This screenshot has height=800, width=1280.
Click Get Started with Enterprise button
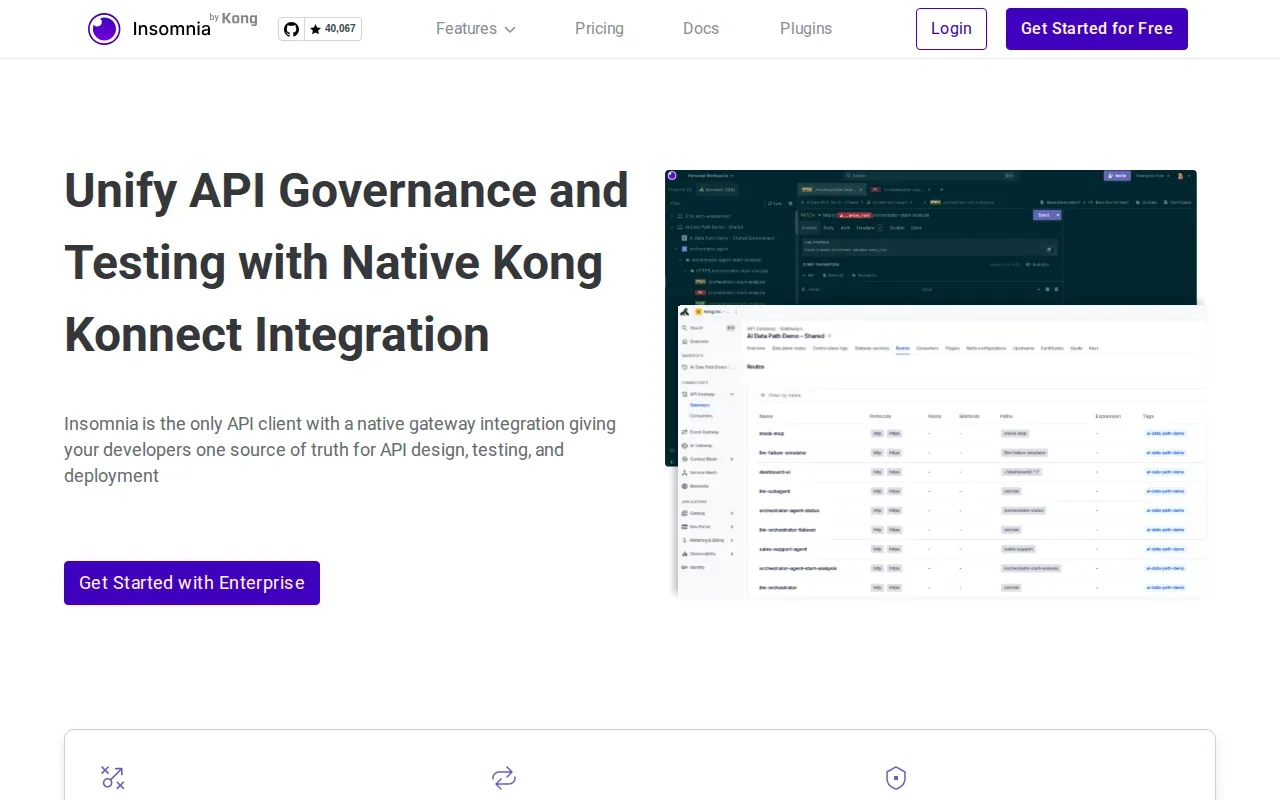192,583
